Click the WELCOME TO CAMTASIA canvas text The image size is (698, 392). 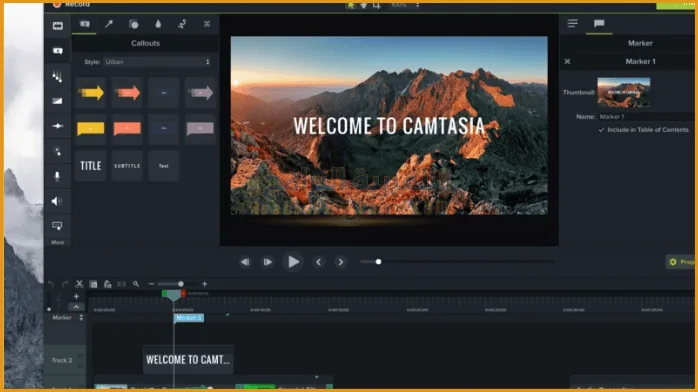pyautogui.click(x=389, y=126)
